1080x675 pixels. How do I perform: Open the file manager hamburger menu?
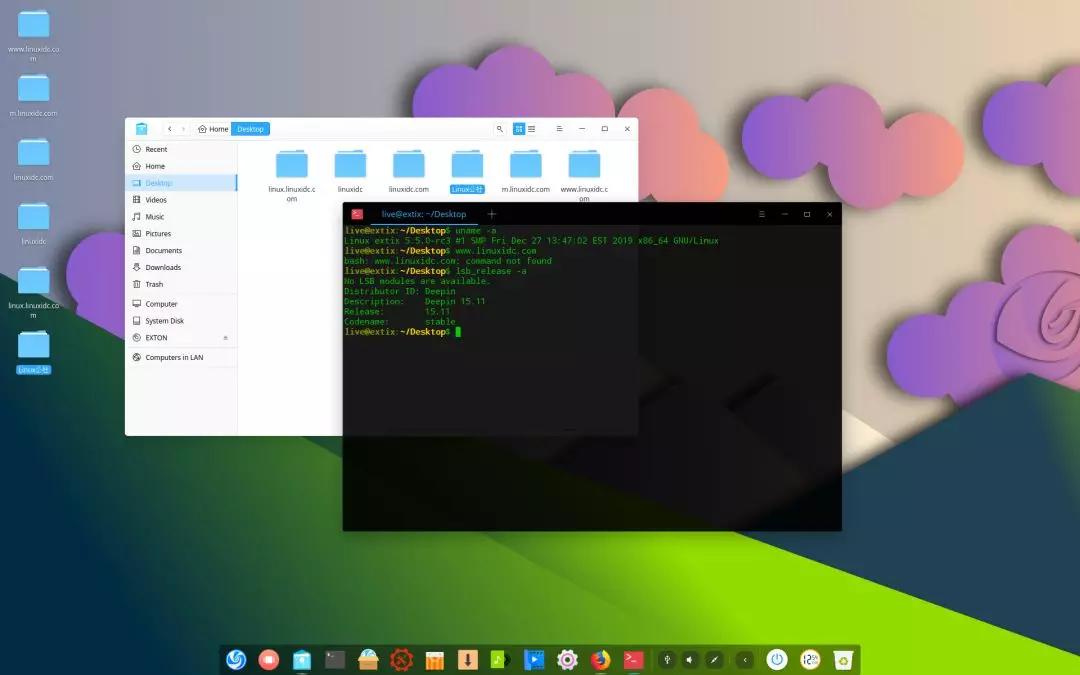pos(559,129)
